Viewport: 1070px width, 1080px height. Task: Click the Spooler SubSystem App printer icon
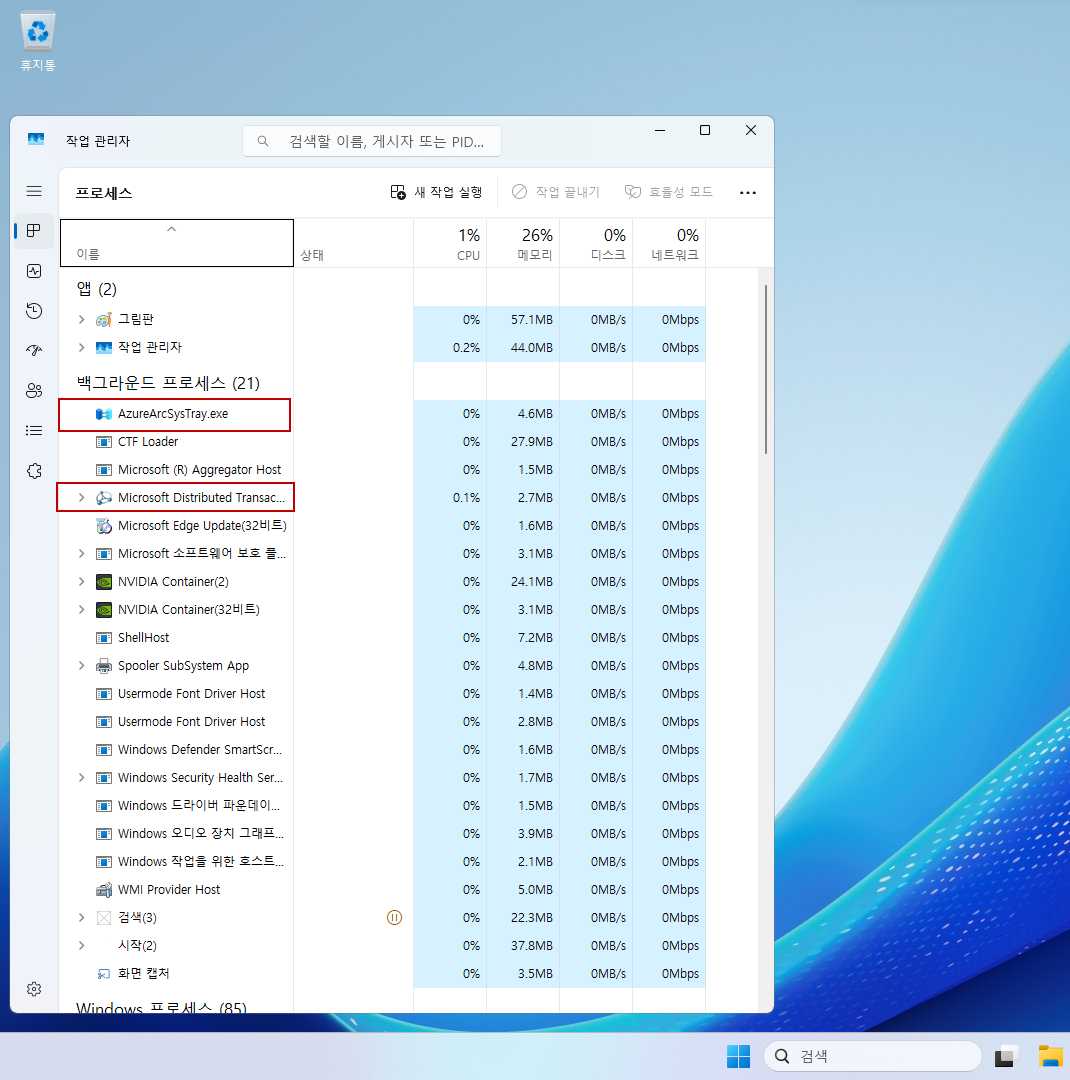click(103, 666)
